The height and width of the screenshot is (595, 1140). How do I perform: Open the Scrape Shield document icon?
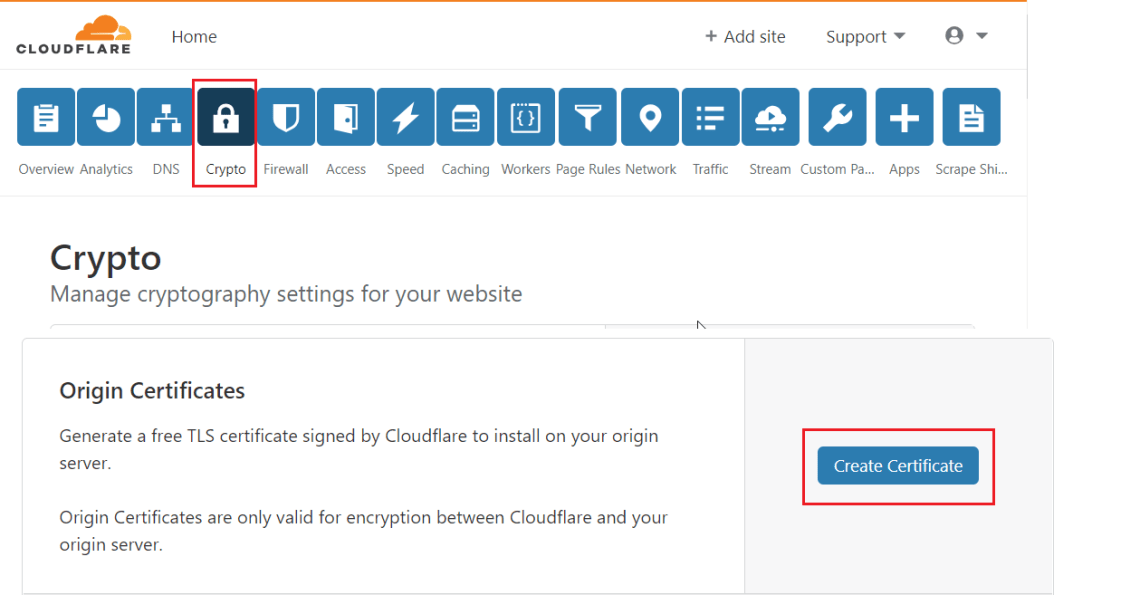click(971, 118)
